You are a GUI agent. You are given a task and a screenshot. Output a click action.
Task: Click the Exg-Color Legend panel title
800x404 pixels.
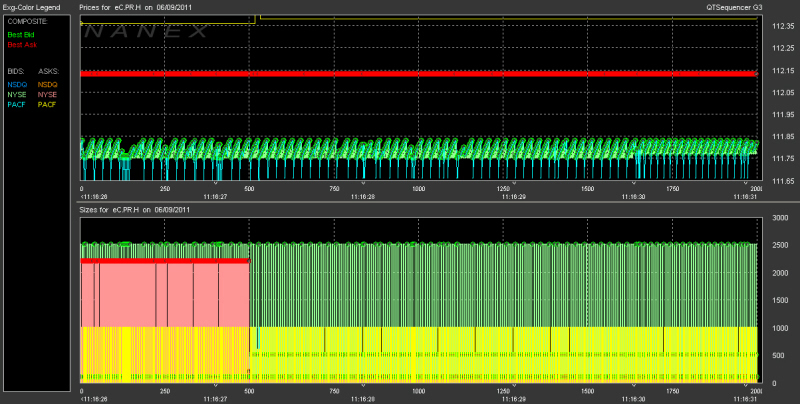tap(31, 7)
